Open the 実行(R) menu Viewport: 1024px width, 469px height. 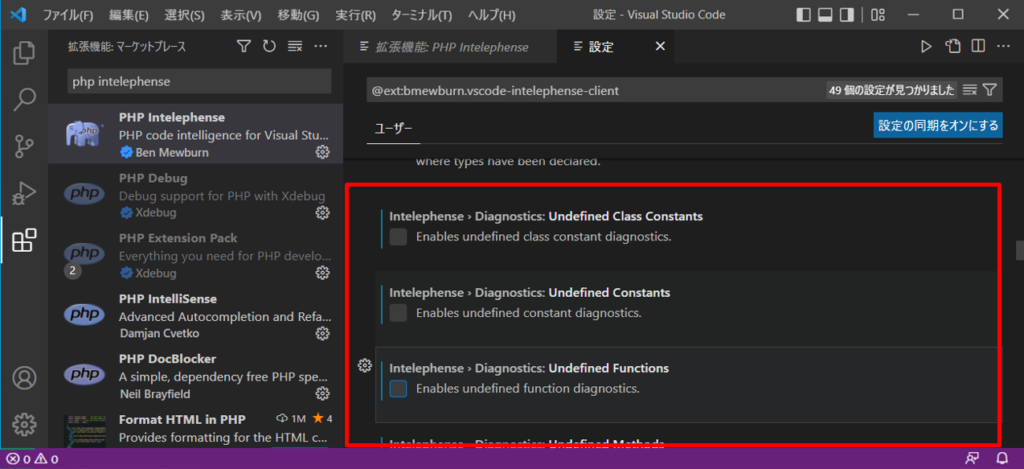(x=355, y=14)
